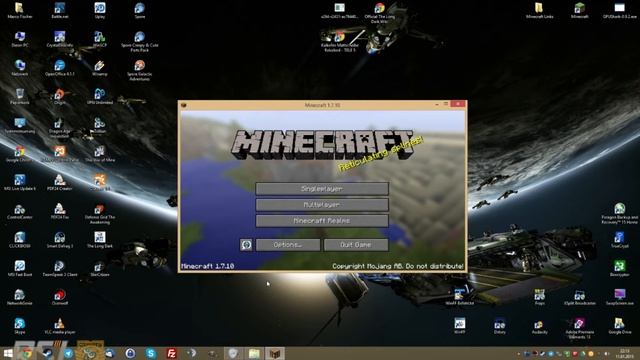
Task: Open the Marco Fischer user folder
Action: (20, 11)
